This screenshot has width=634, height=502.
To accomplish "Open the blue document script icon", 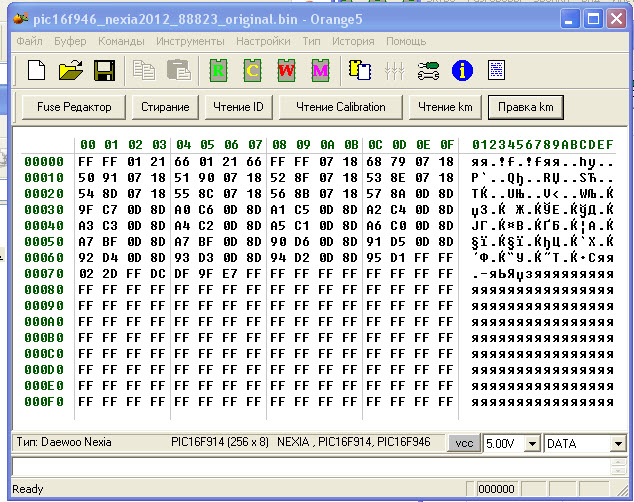I will [496, 70].
